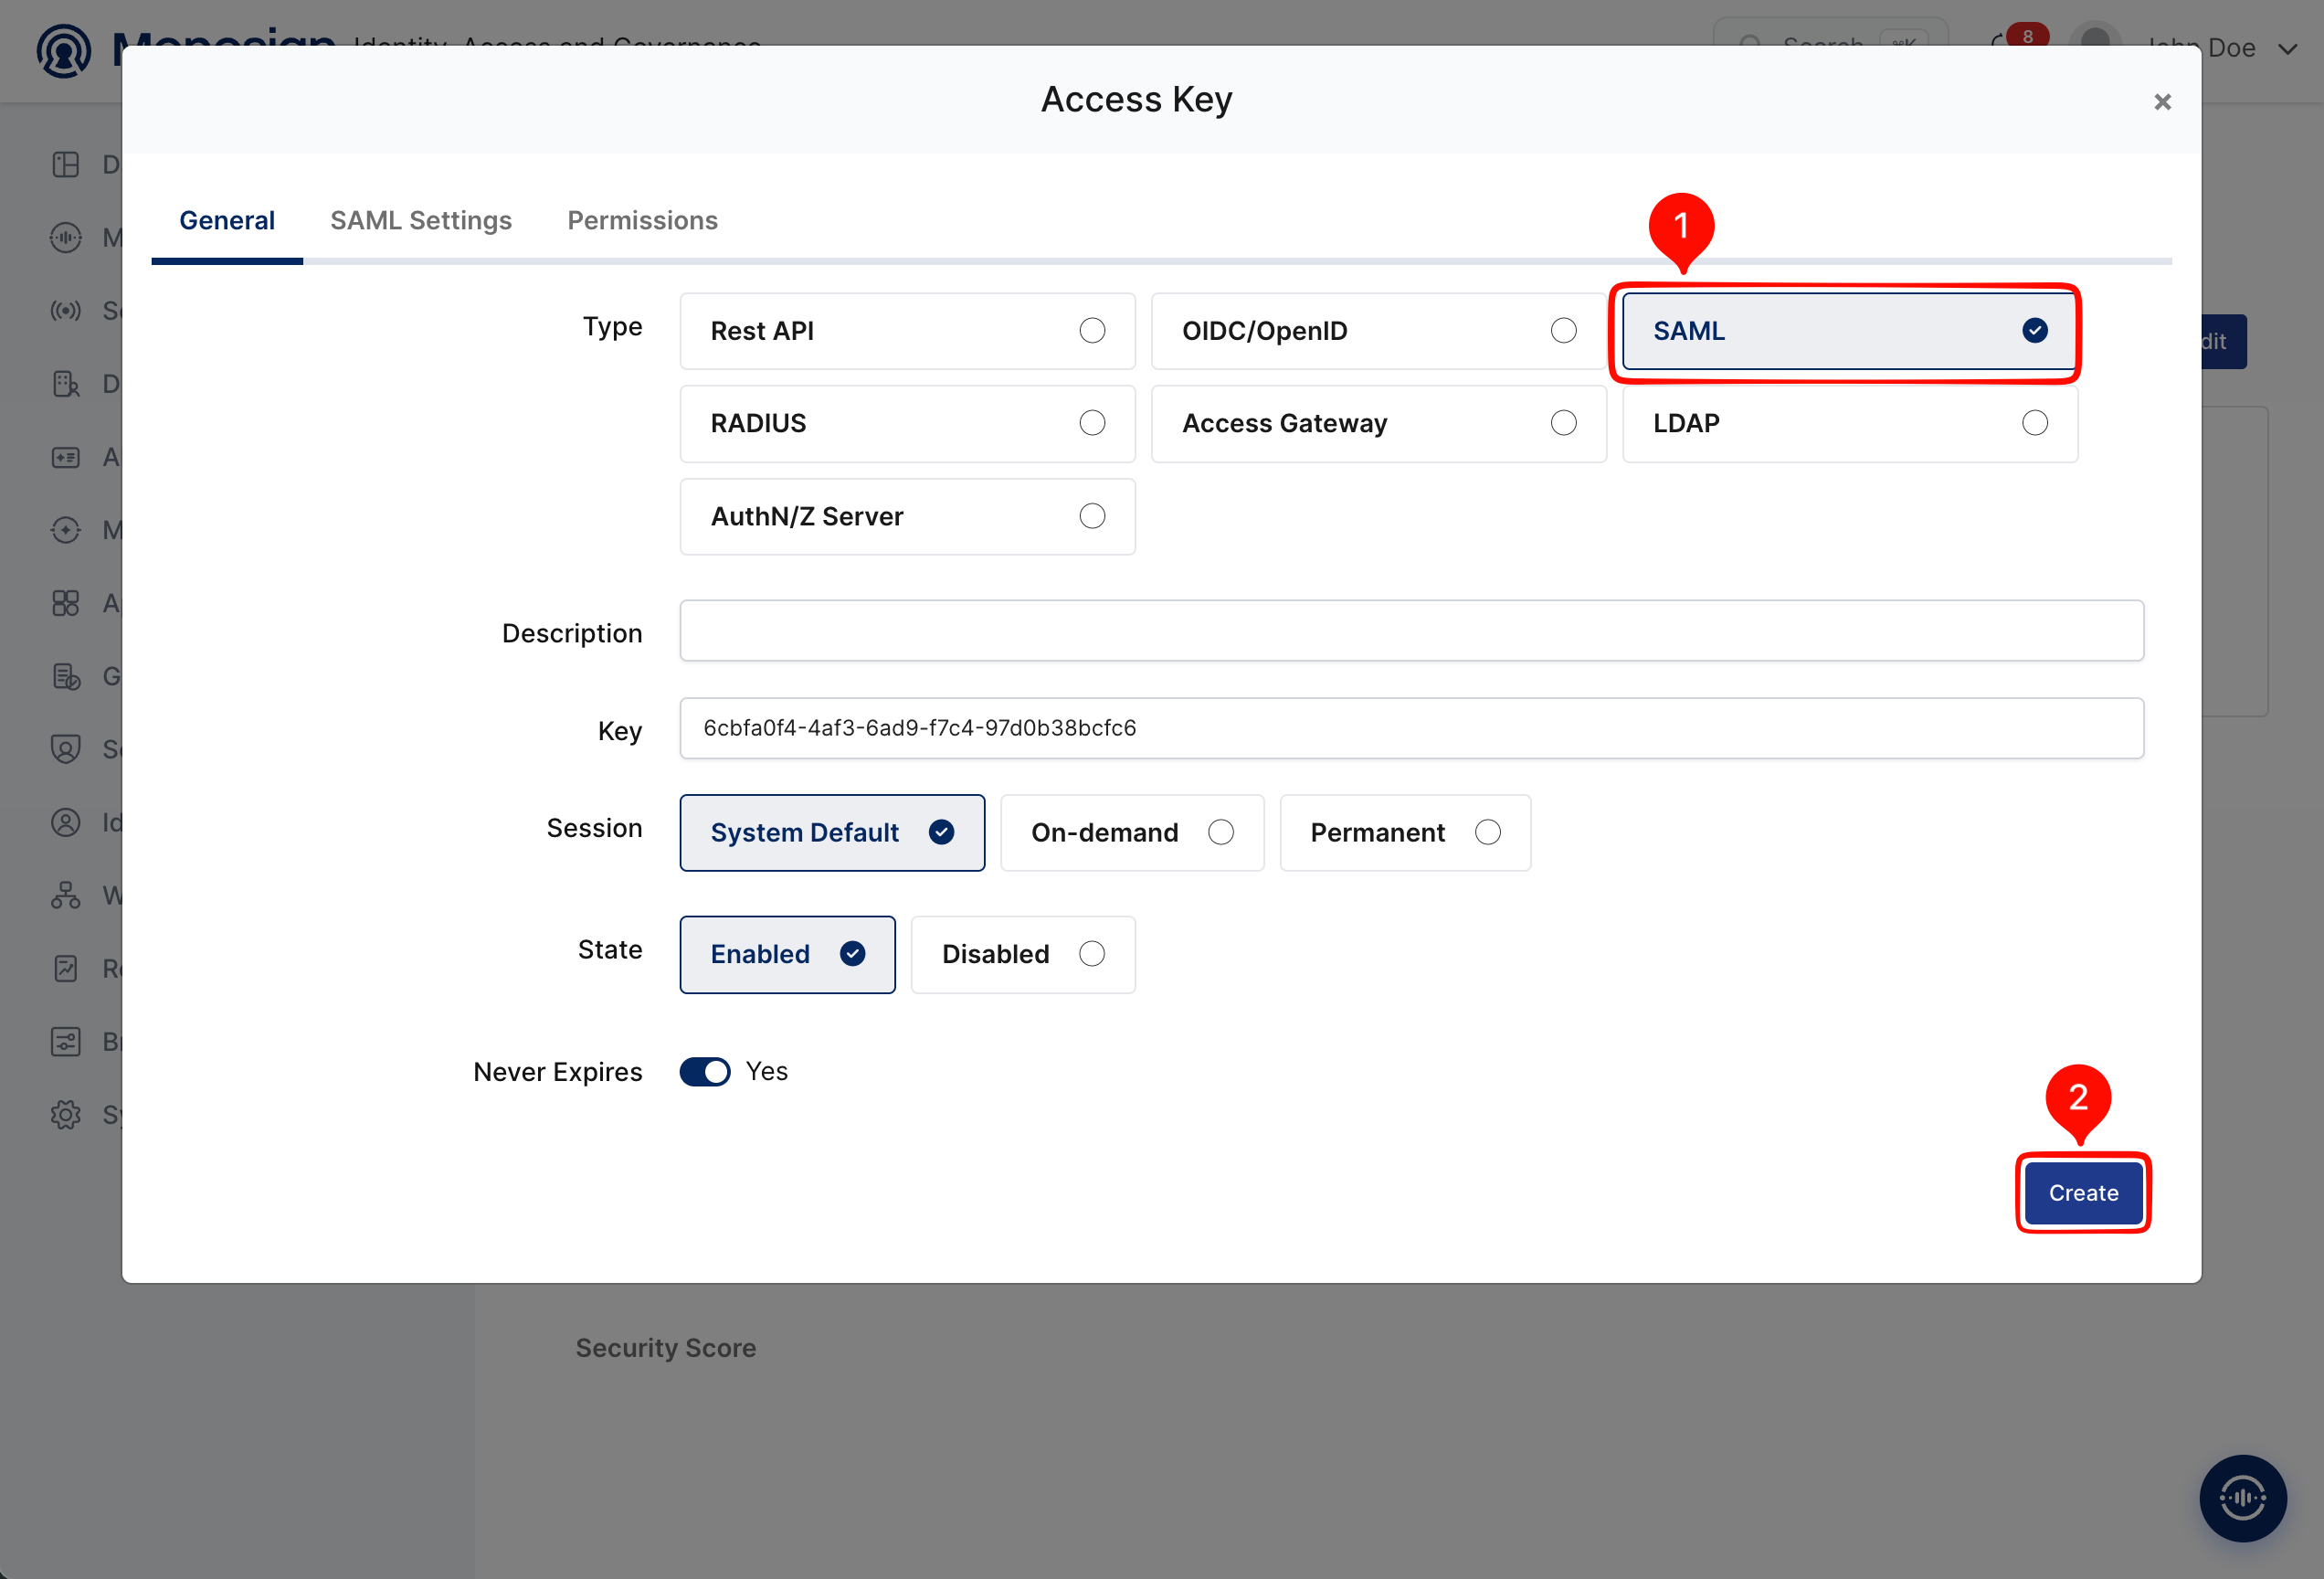The image size is (2324, 1579).
Task: Open the sliders panel icon in sidebar
Action: point(66,1041)
